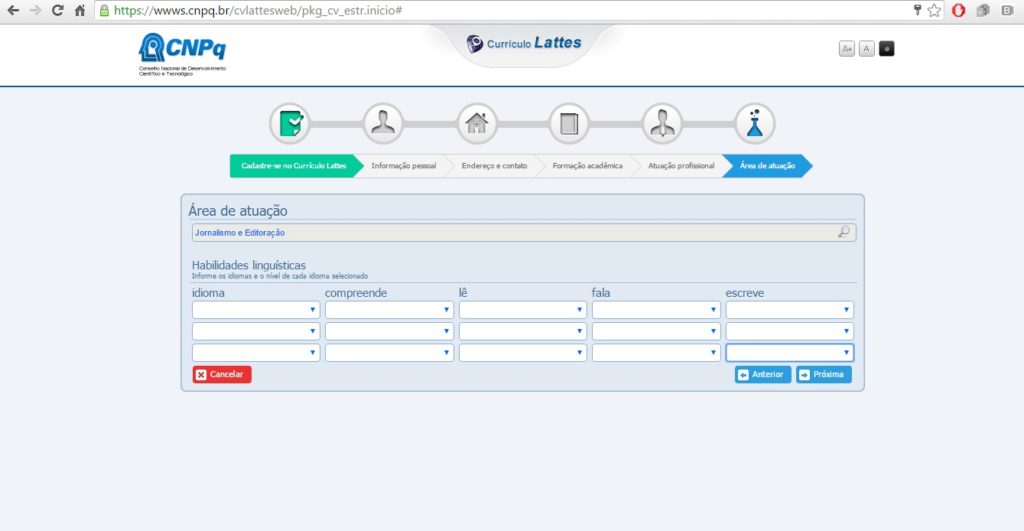The image size is (1024, 531).
Task: Click the personal information person icon
Action: coord(383,124)
